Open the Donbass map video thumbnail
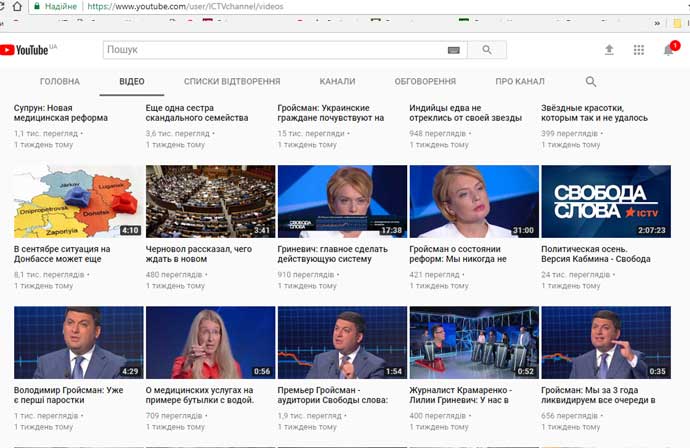The height and width of the screenshot is (448, 690). tap(78, 201)
